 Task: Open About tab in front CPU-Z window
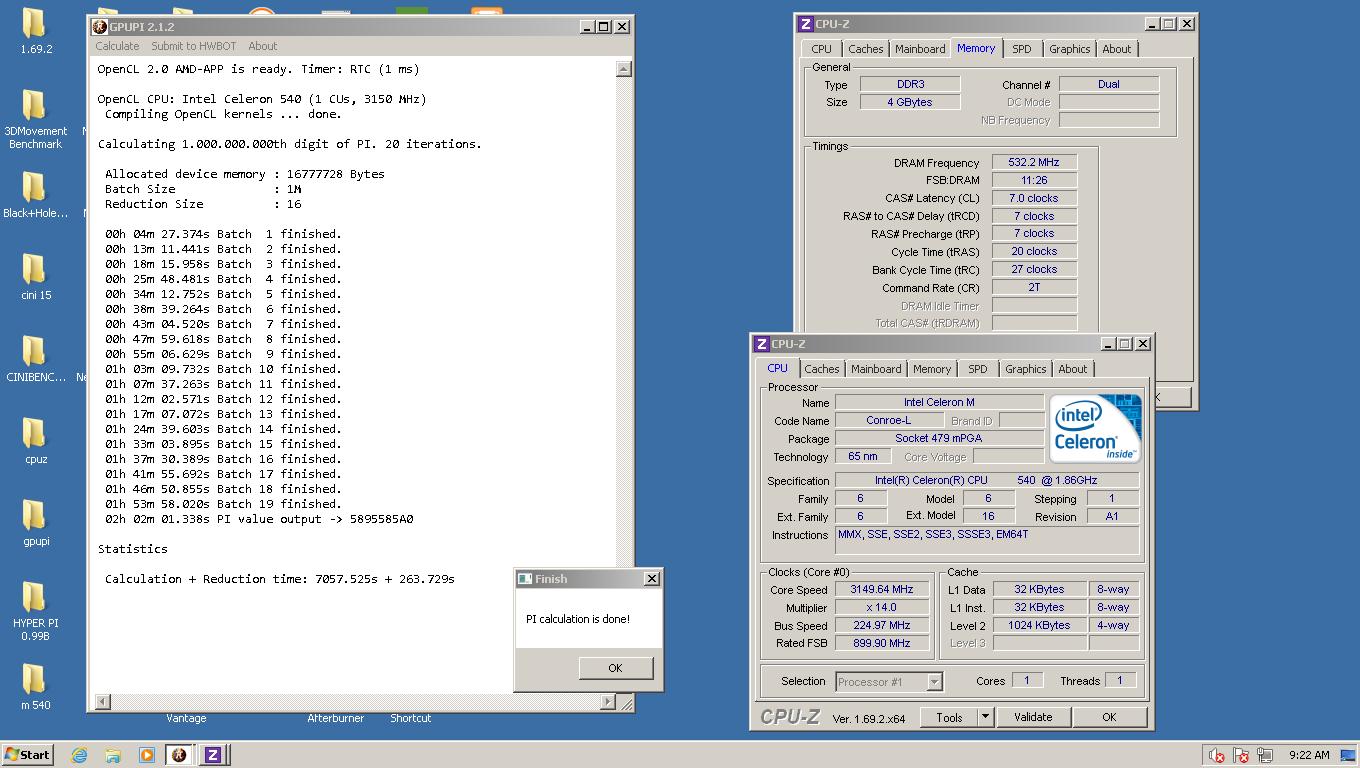click(1072, 369)
